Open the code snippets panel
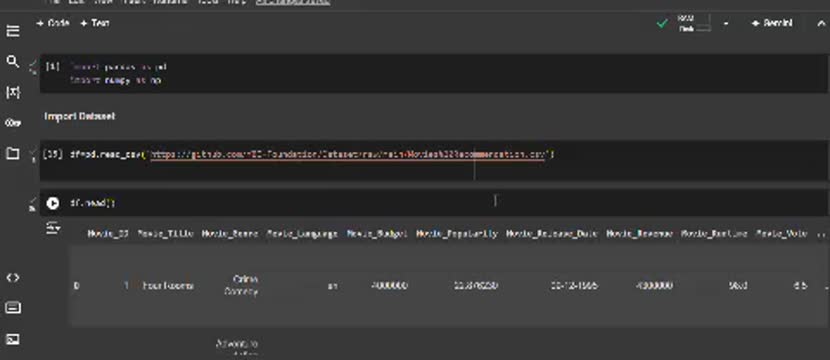 click(13, 277)
